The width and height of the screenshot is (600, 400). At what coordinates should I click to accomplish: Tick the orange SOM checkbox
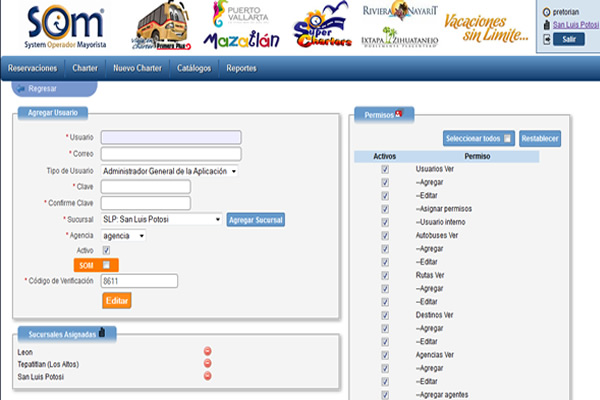(107, 265)
